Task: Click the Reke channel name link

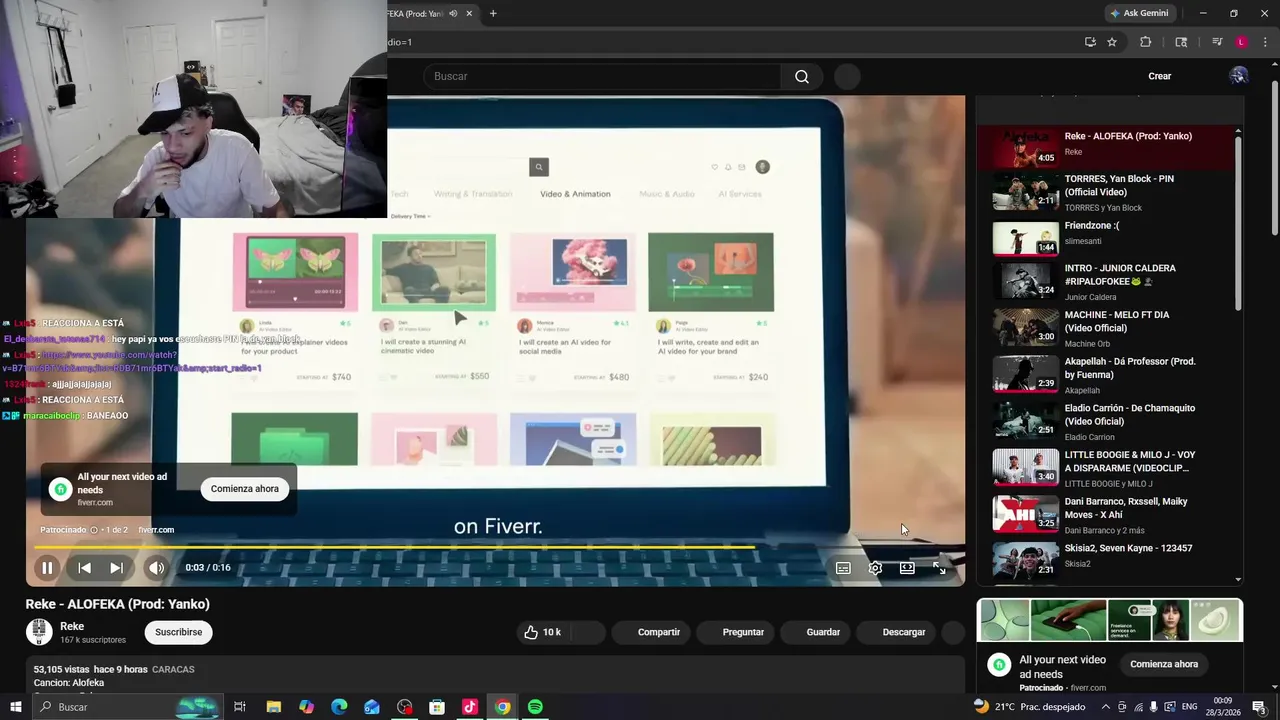Action: coord(72,626)
